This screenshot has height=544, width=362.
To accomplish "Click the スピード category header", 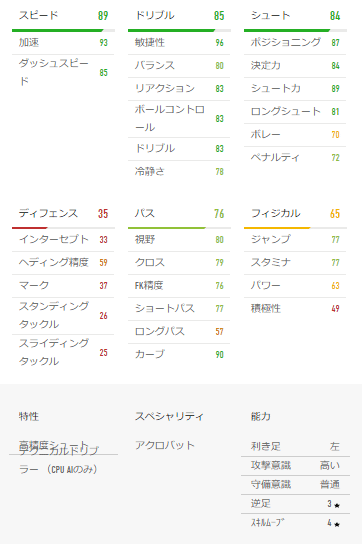I will 39,15.
